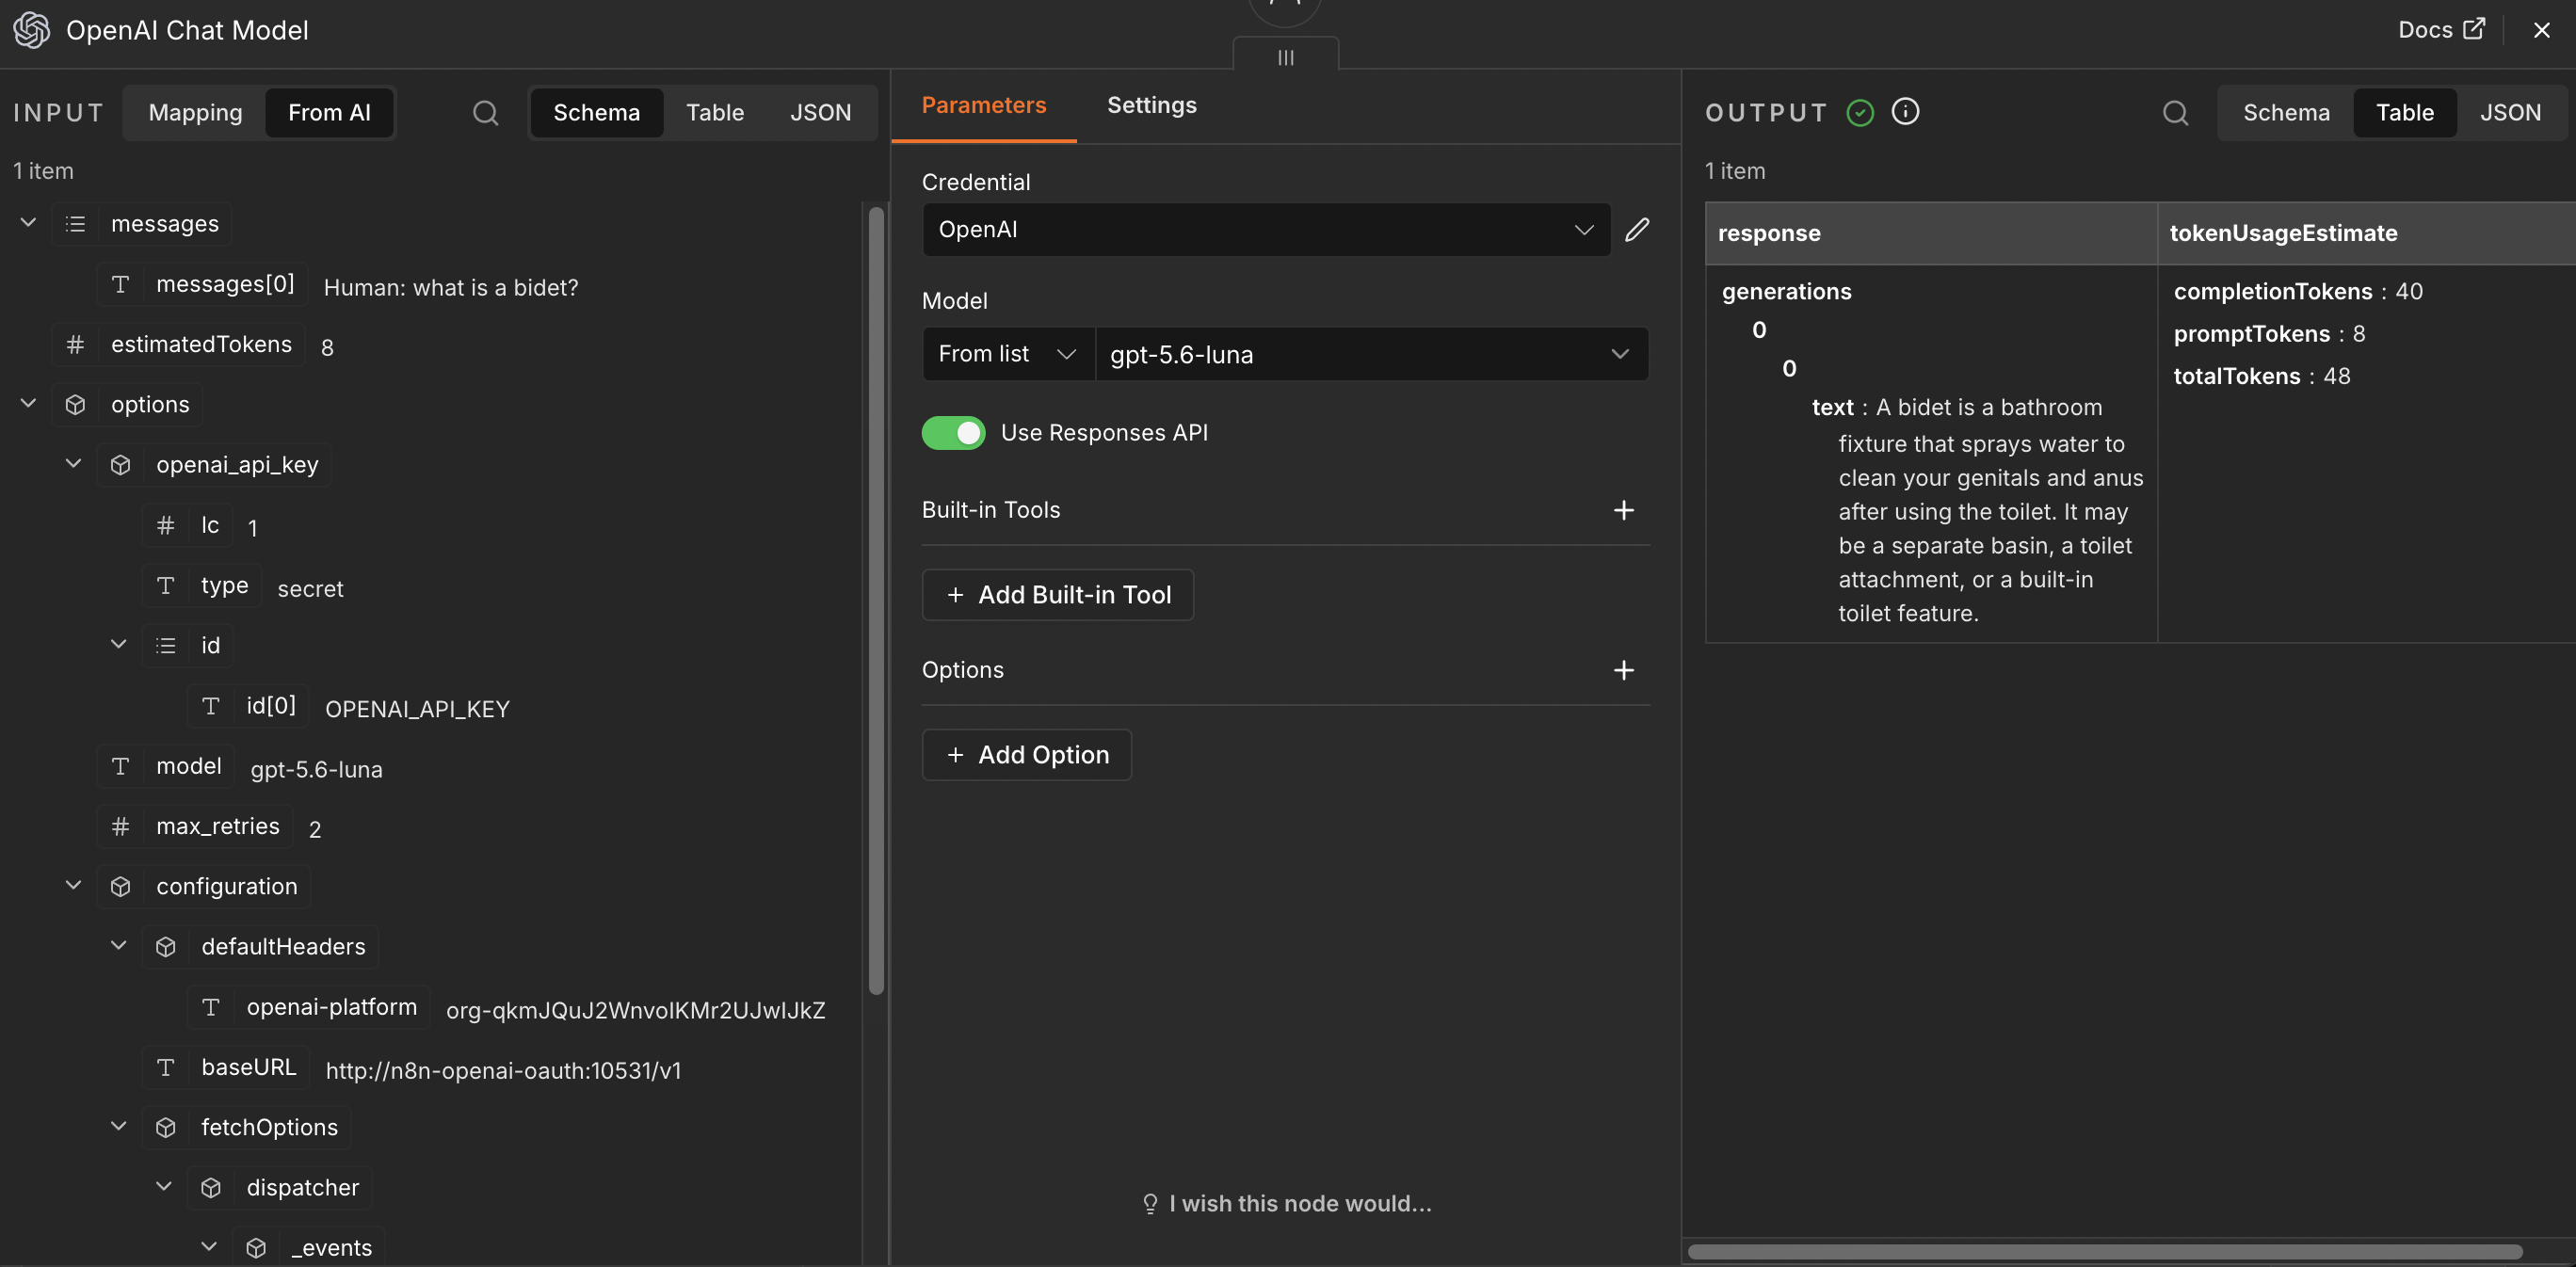Collapse the options tree node
Screen dimensions: 2576x1267
28,404
